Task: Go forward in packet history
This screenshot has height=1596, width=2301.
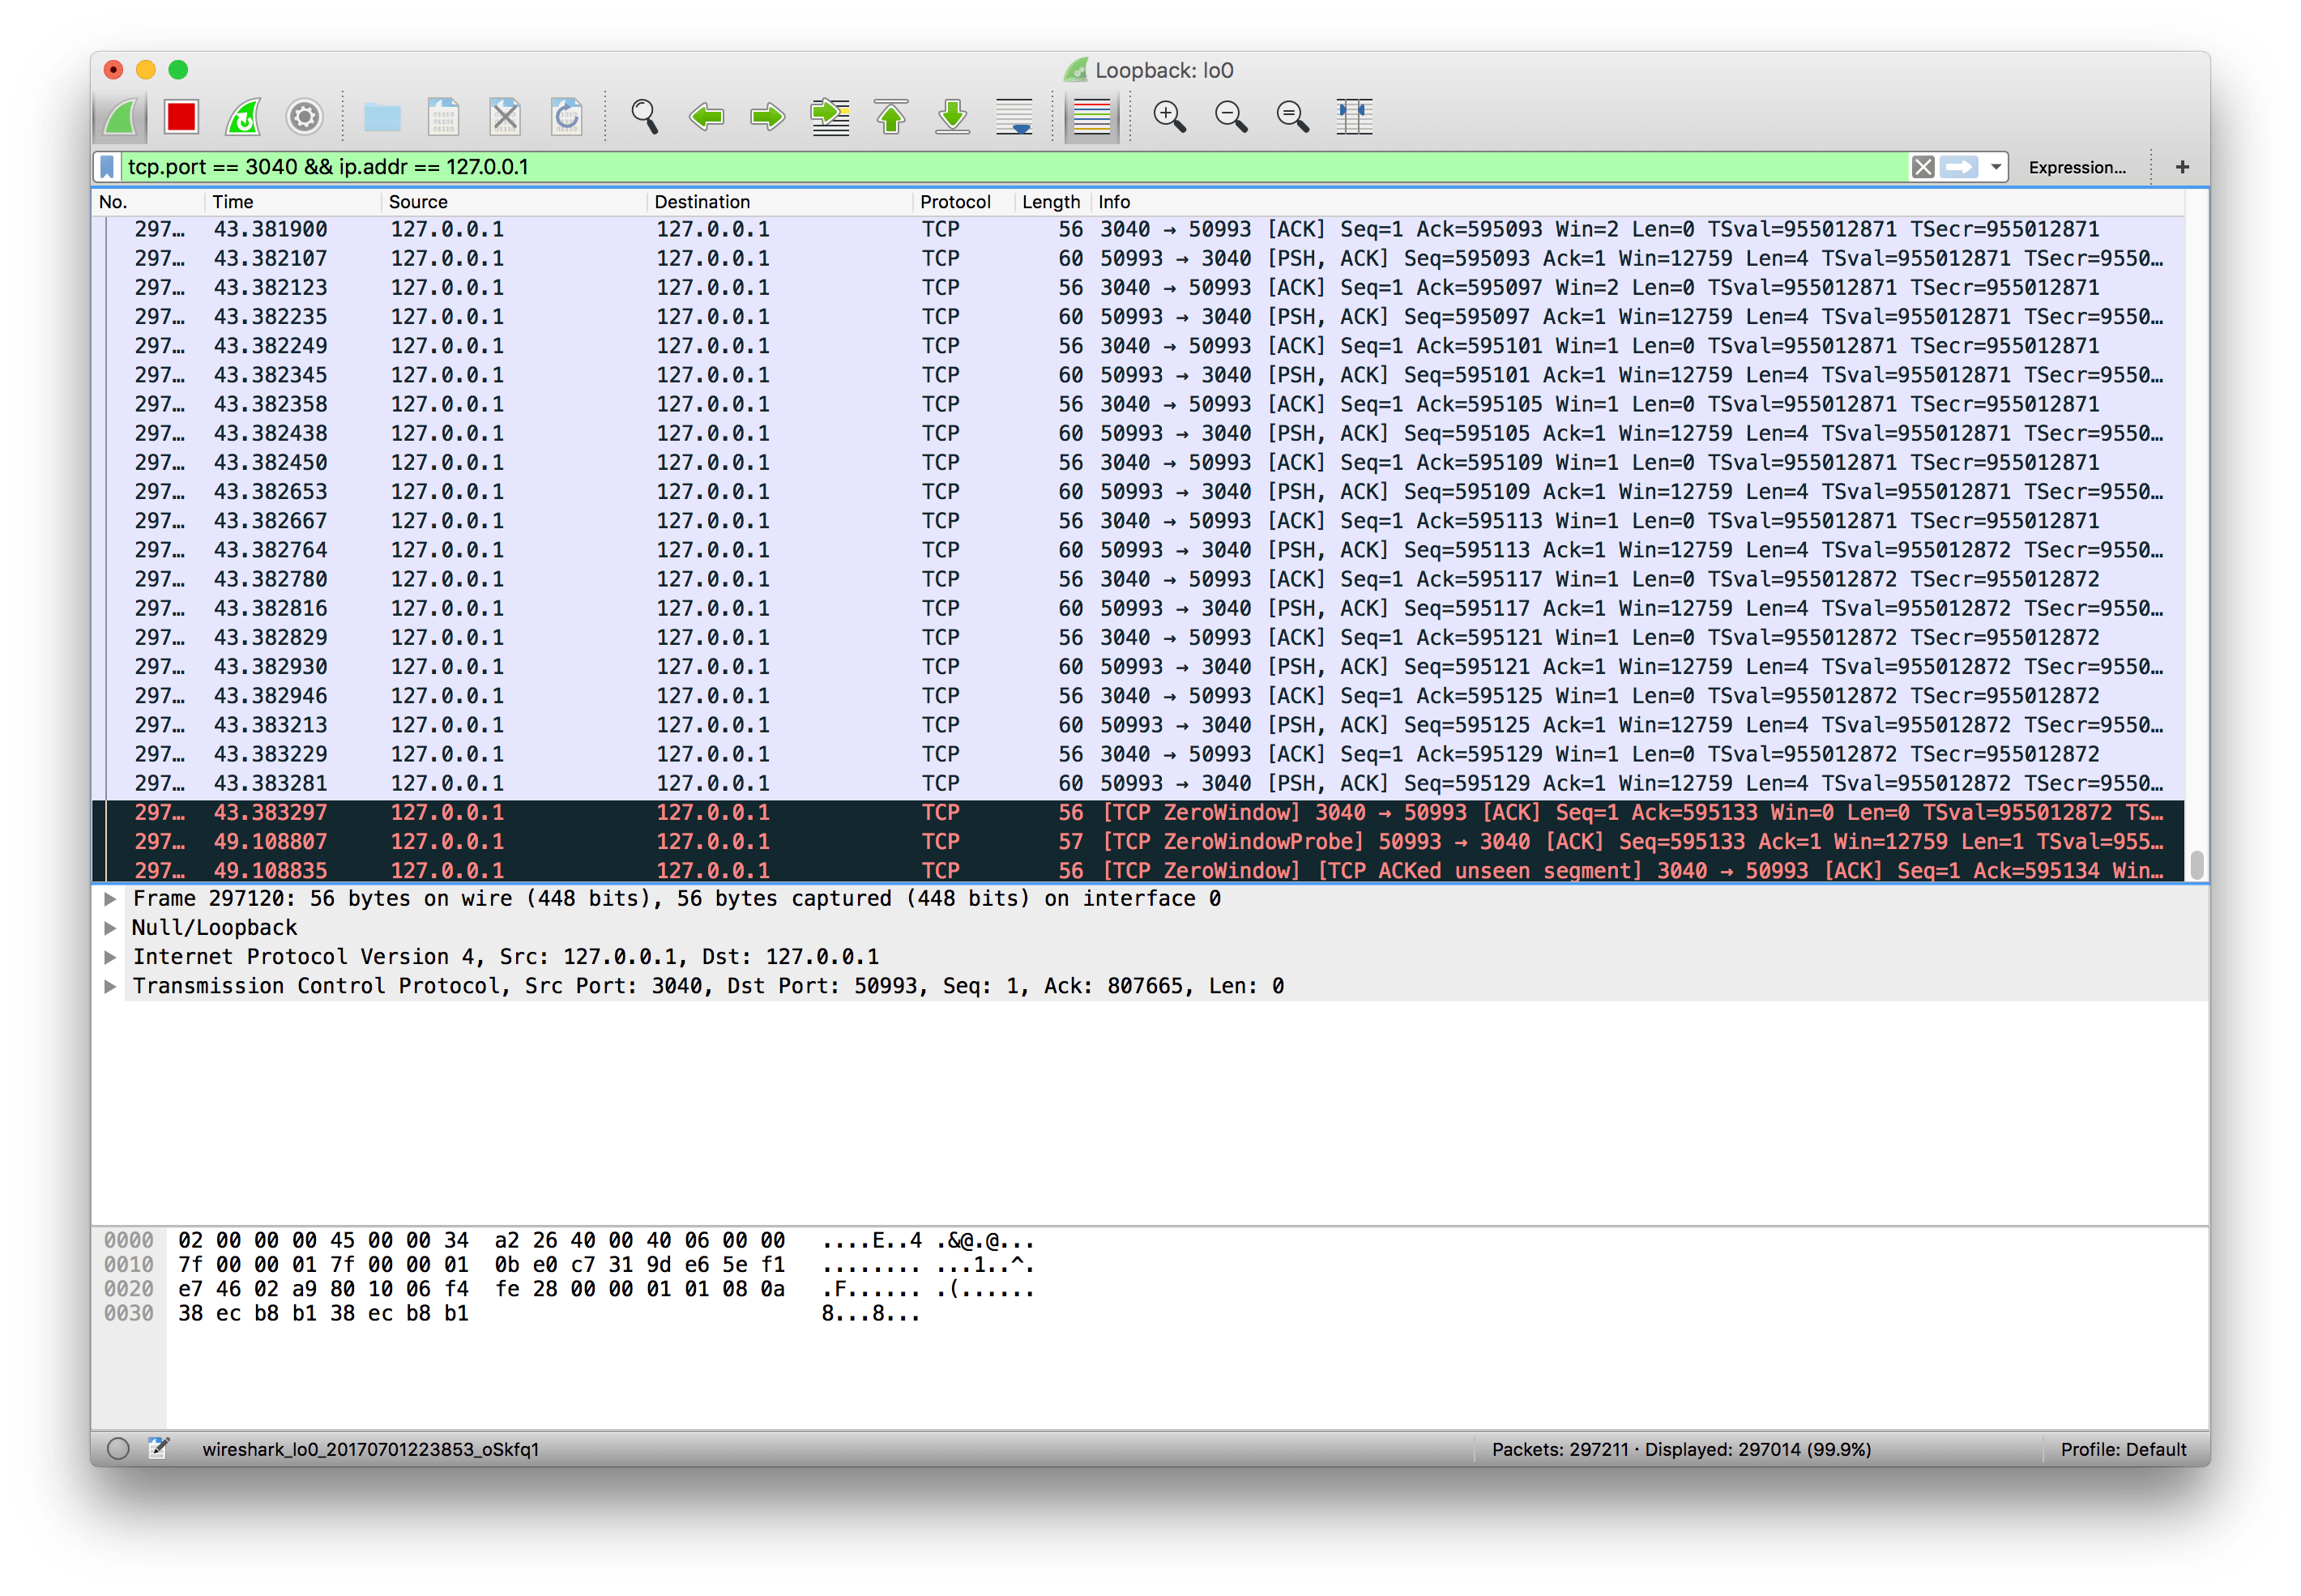Action: (768, 118)
